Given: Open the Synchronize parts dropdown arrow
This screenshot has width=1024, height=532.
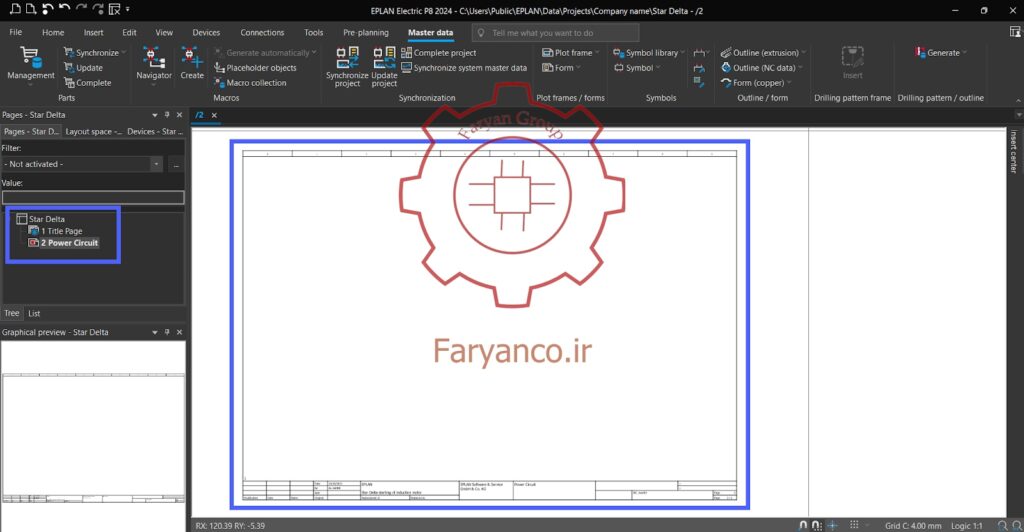Looking at the screenshot, I should click(x=124, y=53).
